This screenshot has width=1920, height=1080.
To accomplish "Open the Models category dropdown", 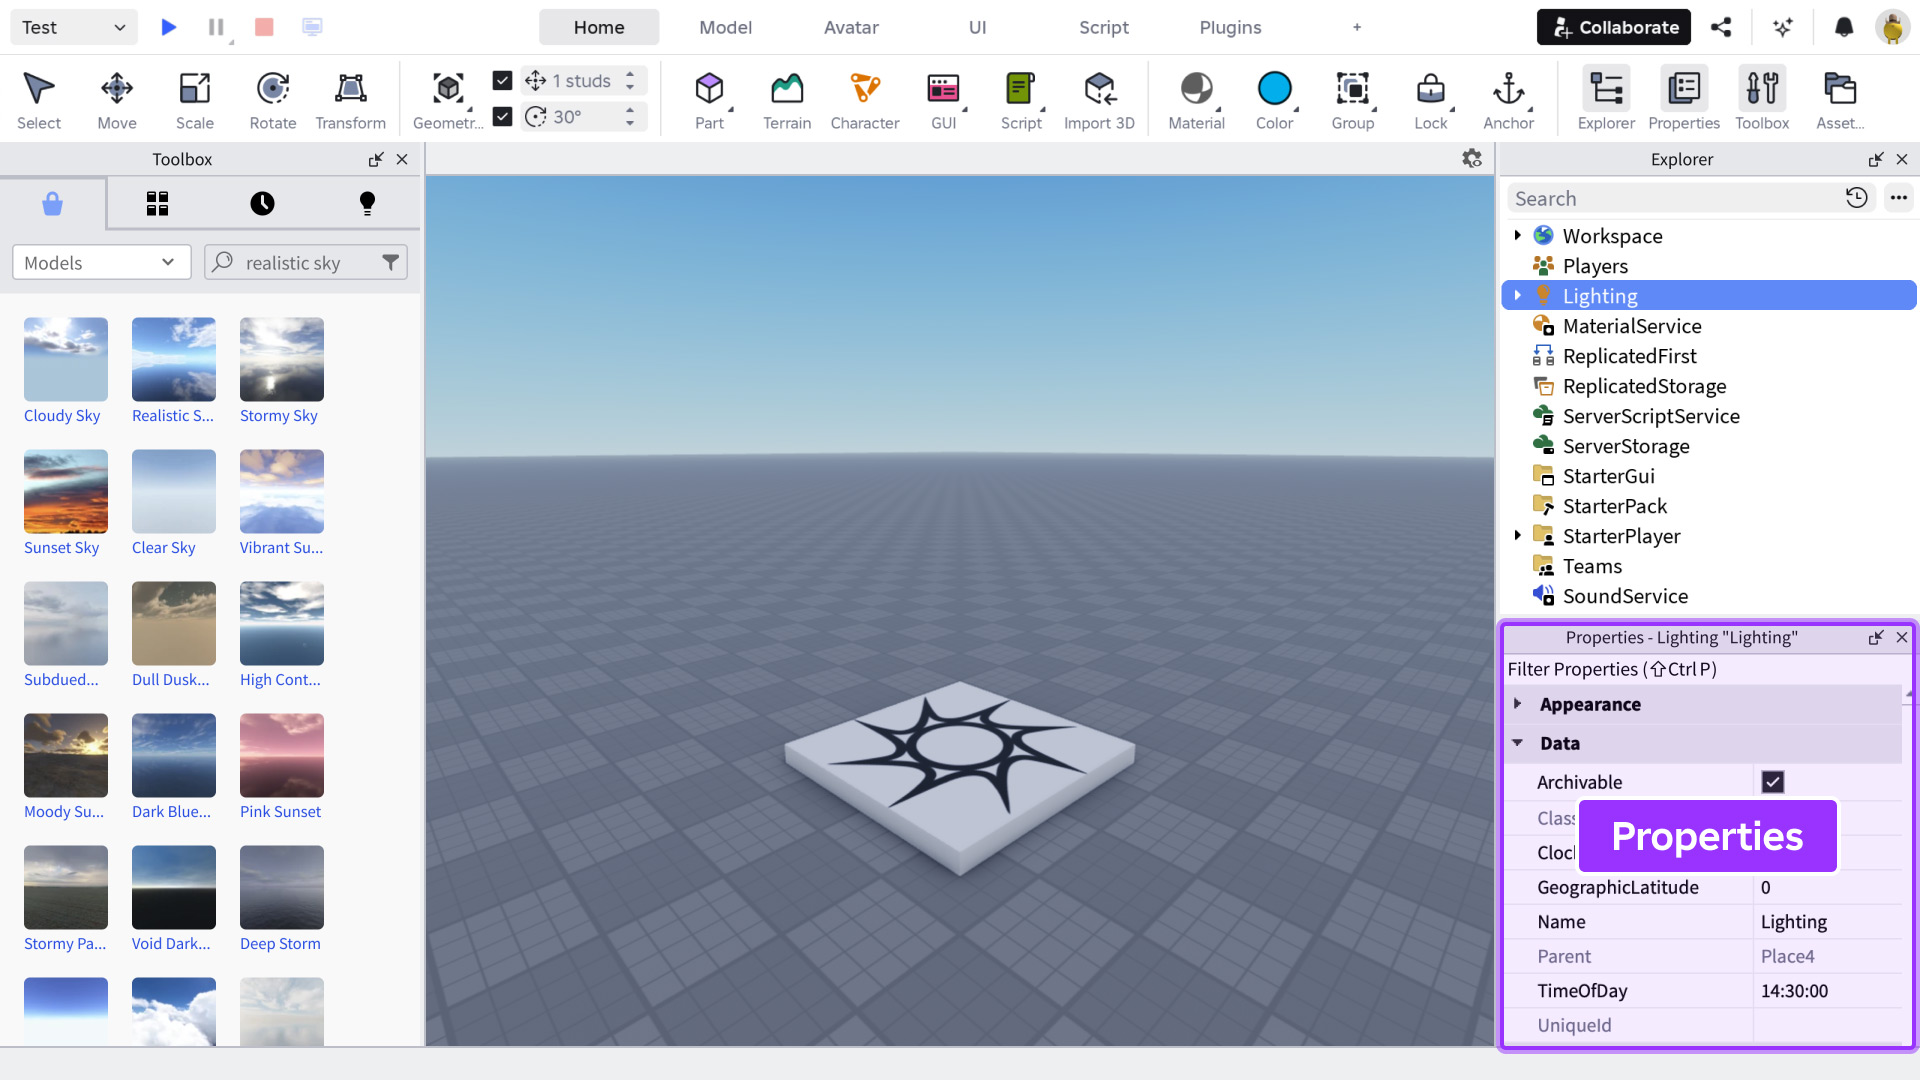I will click(100, 263).
